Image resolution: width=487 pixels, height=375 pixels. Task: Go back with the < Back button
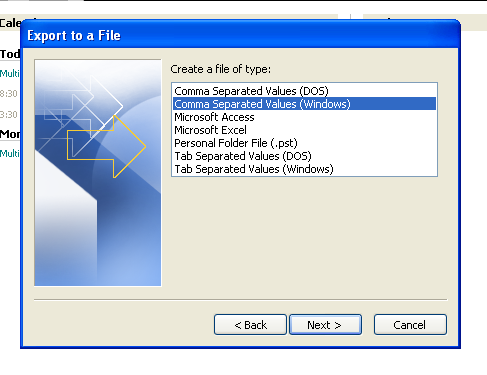tap(250, 325)
